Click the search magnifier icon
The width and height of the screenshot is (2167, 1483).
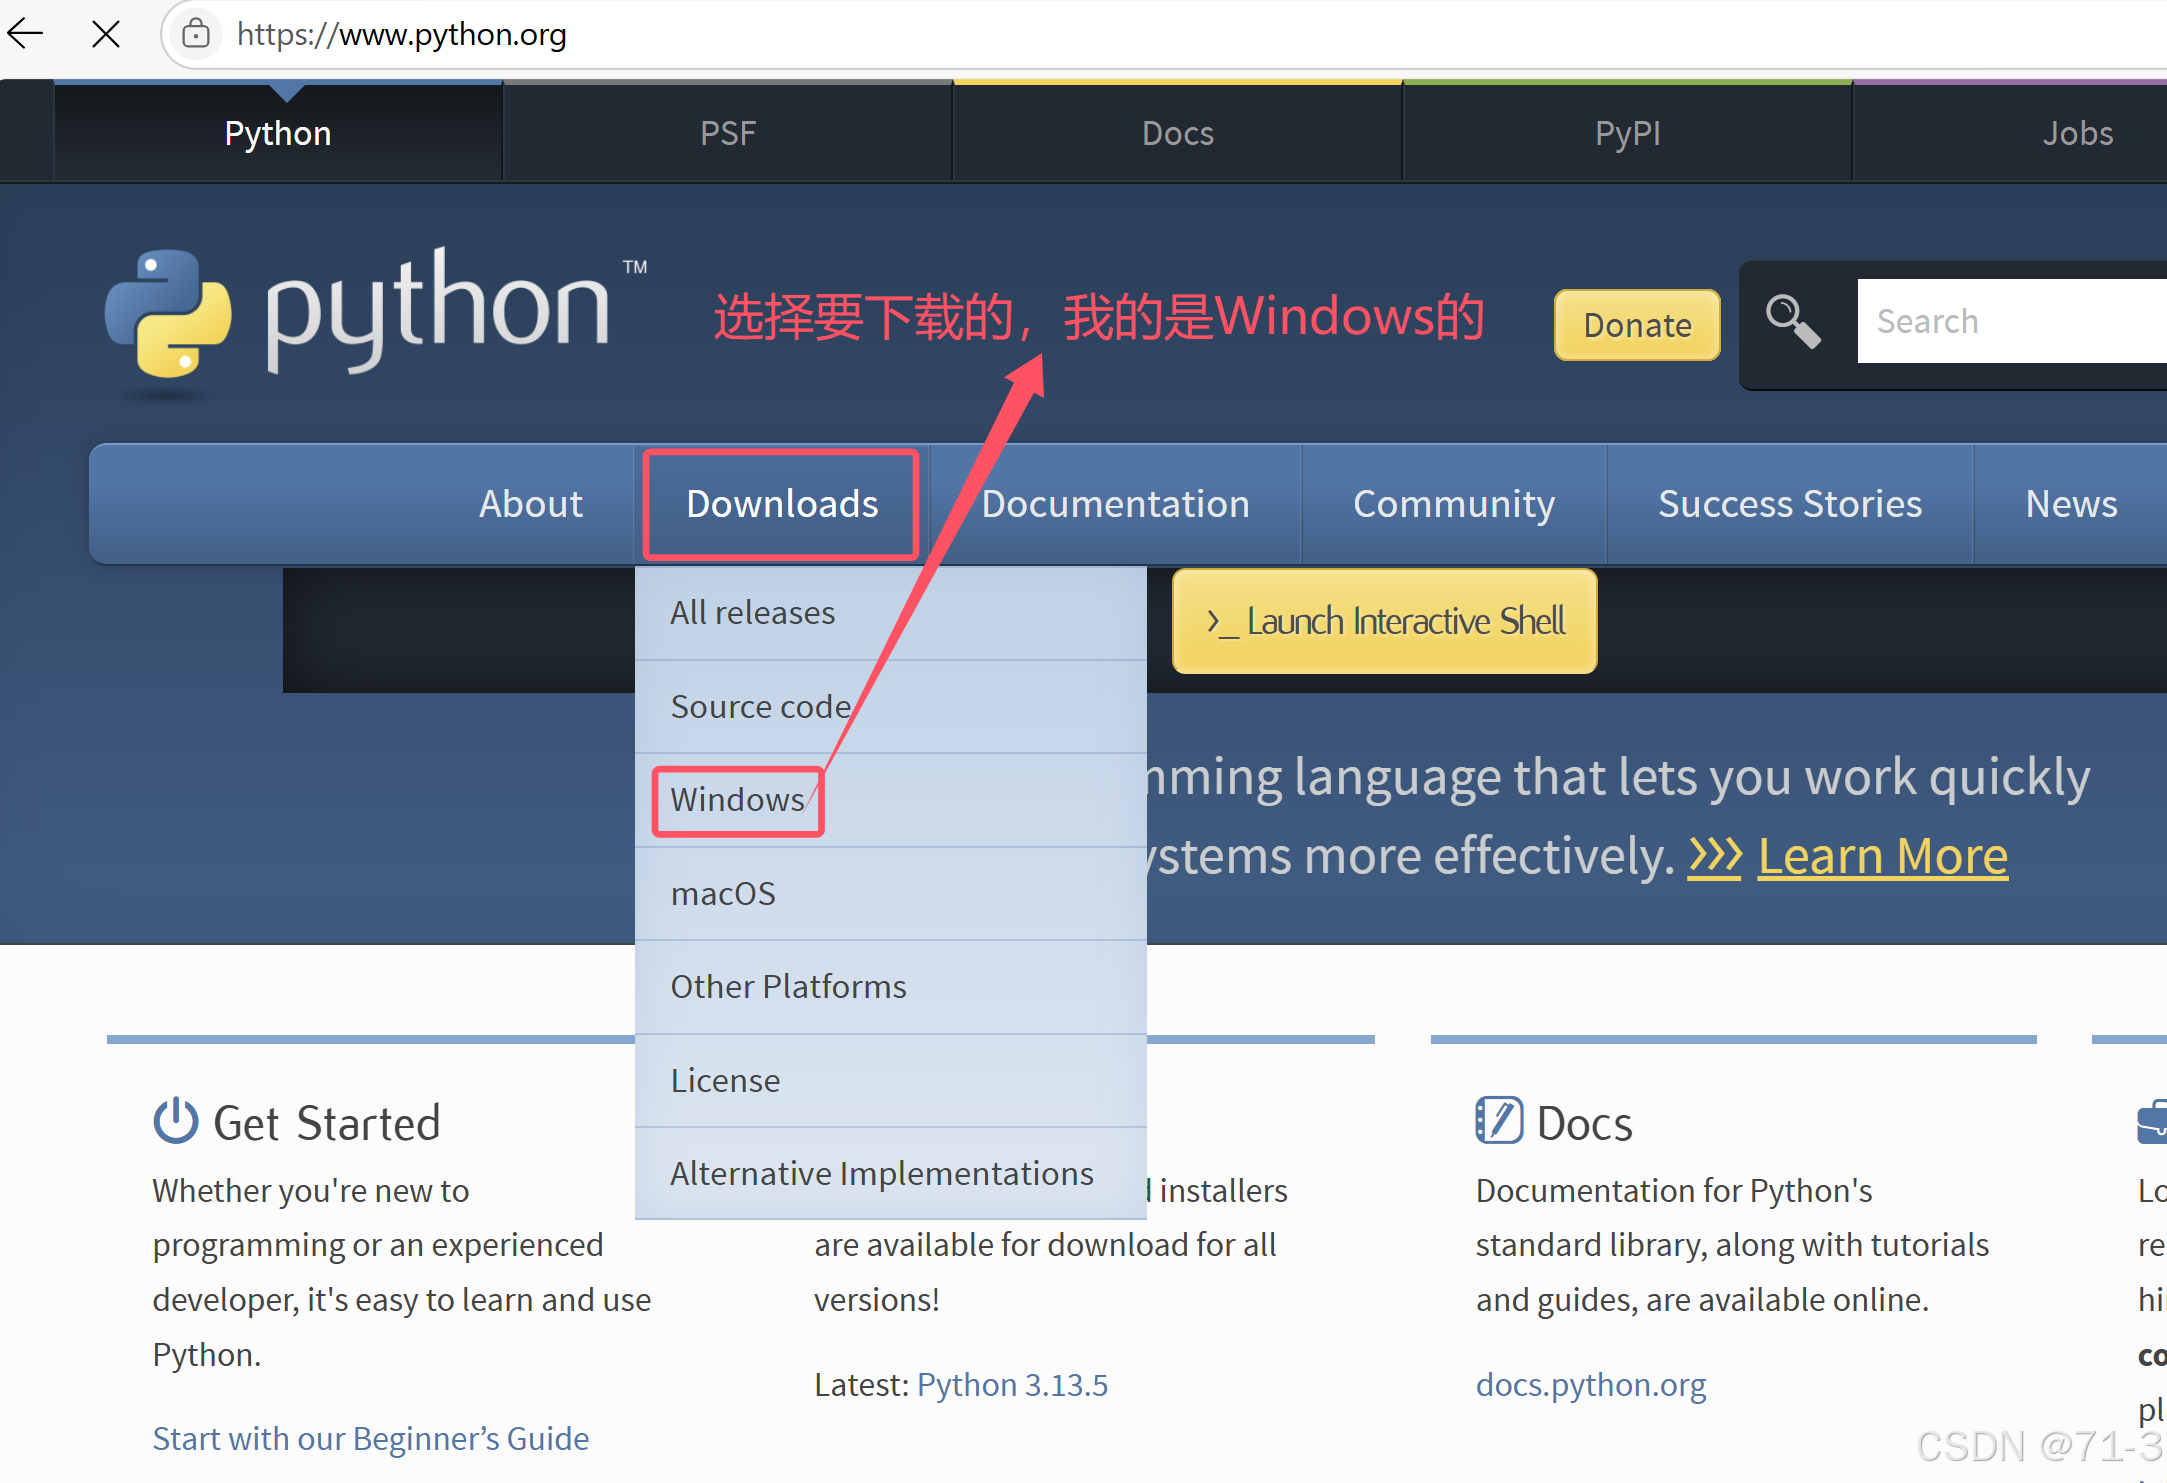click(x=1791, y=320)
